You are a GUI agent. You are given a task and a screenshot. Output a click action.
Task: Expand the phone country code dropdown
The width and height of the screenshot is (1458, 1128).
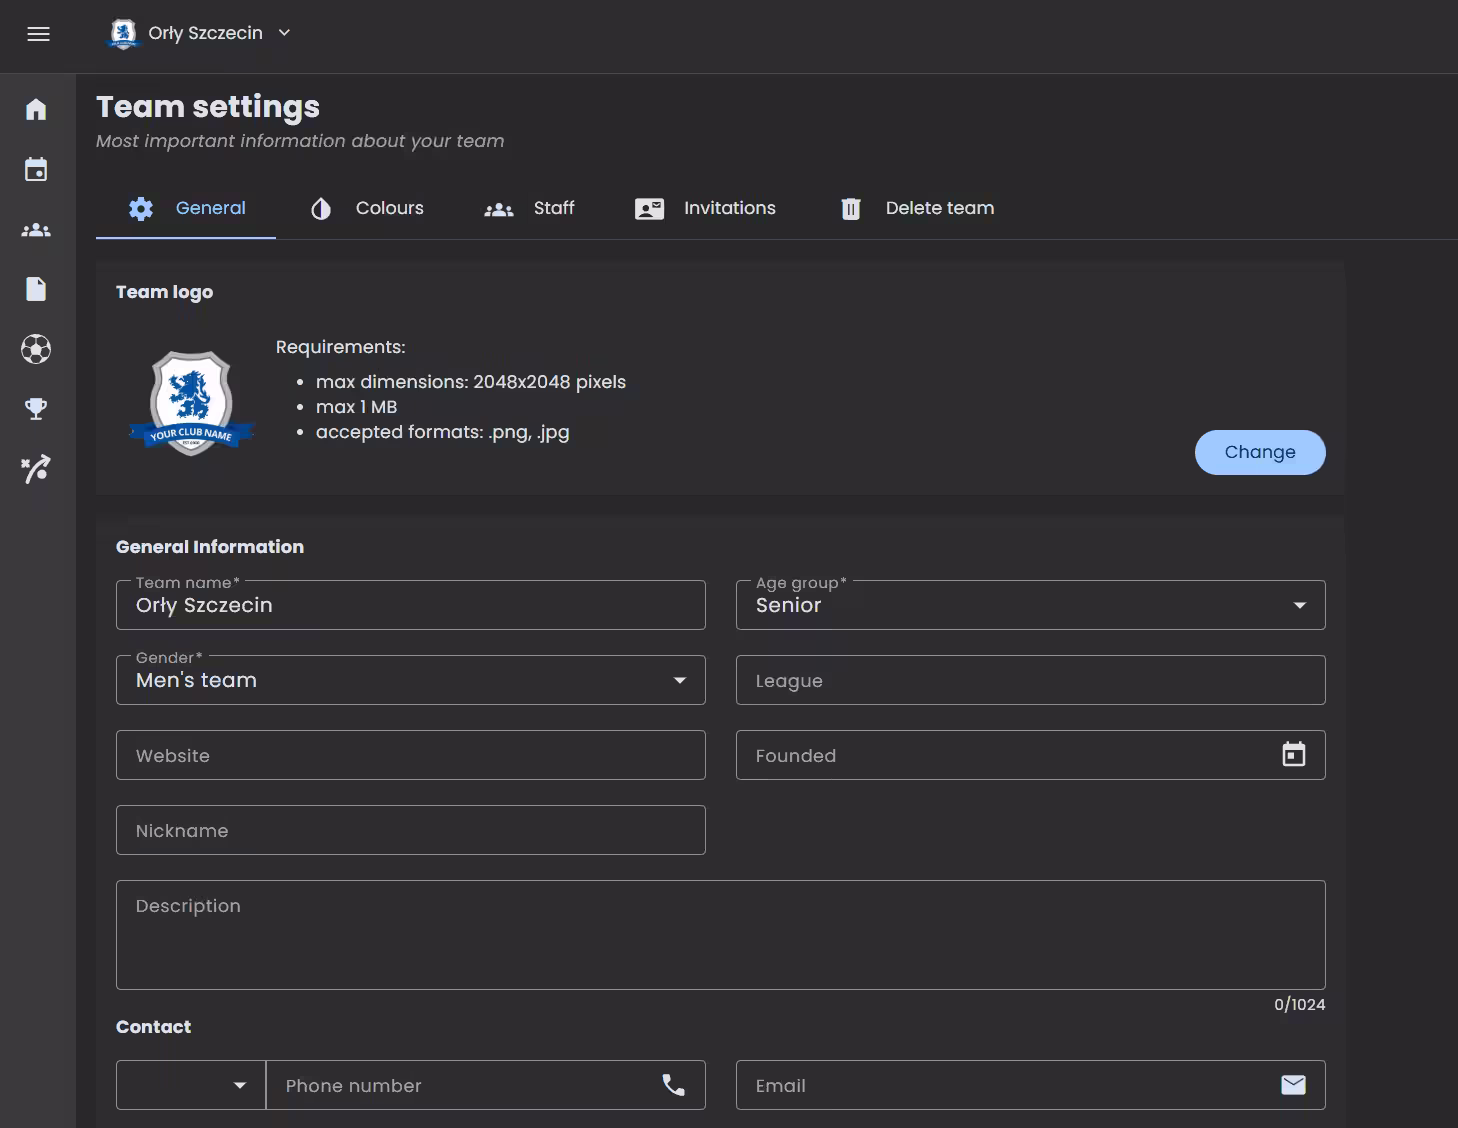click(x=191, y=1085)
